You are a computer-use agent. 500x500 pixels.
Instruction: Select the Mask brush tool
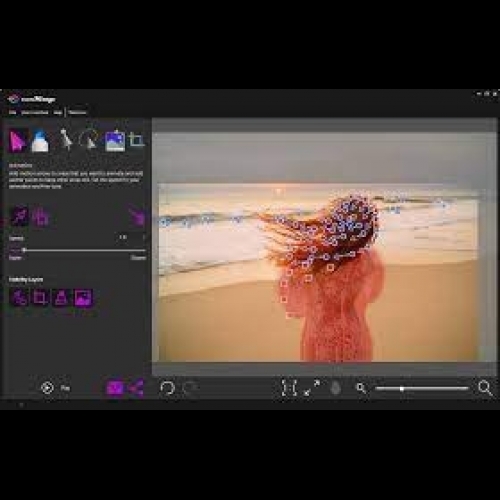tap(40, 141)
